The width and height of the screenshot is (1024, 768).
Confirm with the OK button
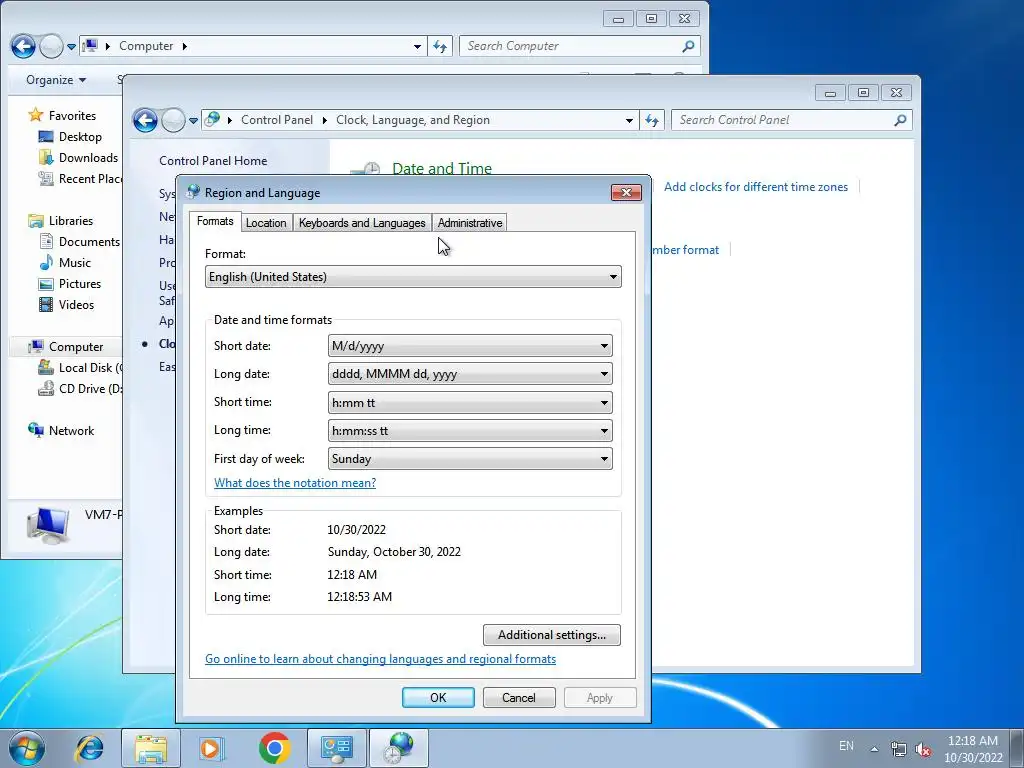(438, 697)
